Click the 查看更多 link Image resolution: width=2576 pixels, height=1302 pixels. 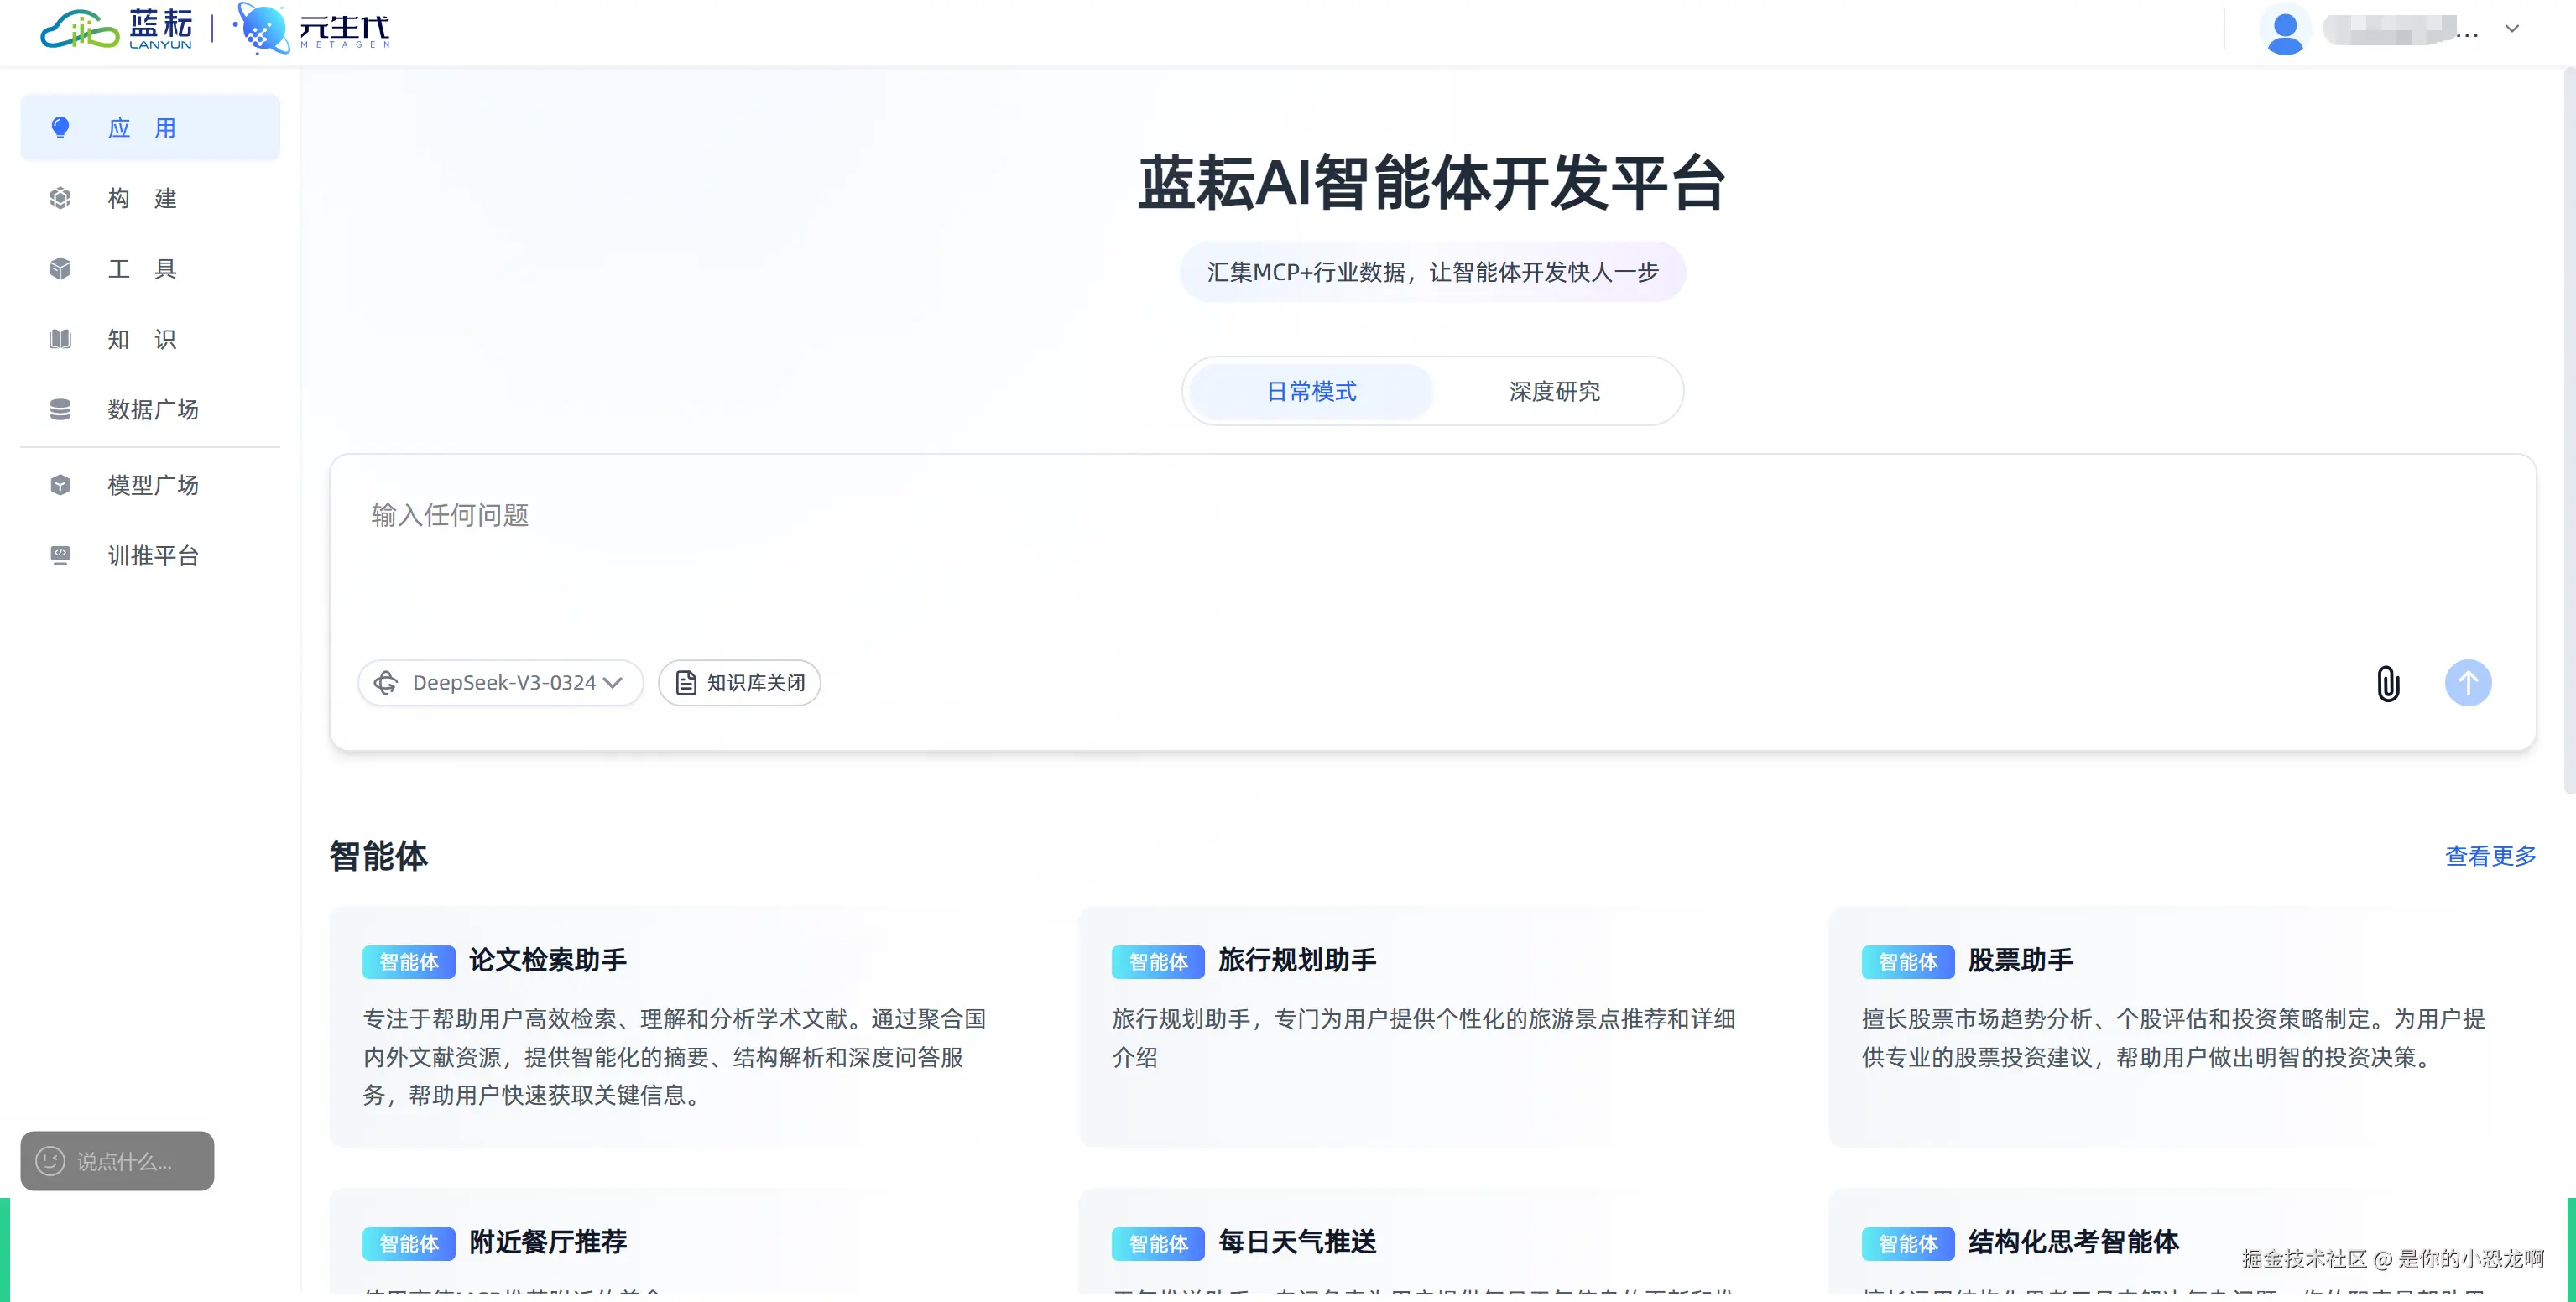click(2490, 856)
